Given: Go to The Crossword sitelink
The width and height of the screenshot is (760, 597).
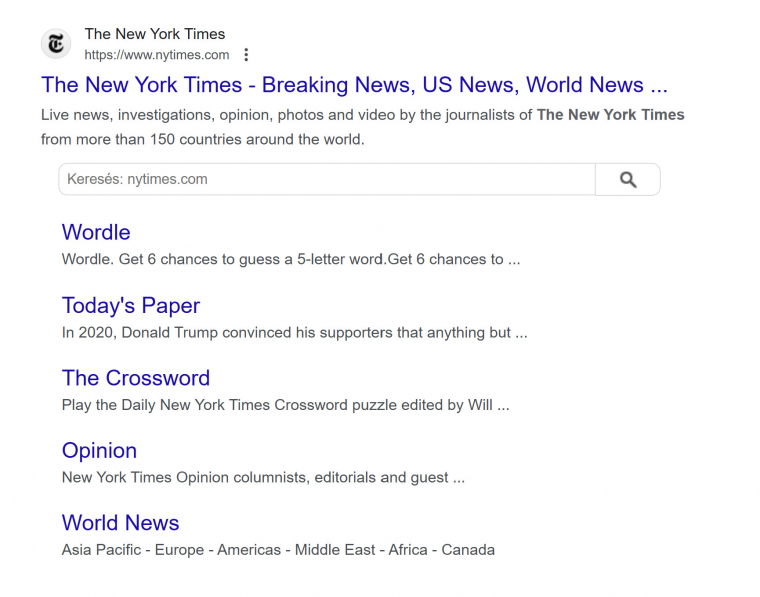Looking at the screenshot, I should pos(136,378).
